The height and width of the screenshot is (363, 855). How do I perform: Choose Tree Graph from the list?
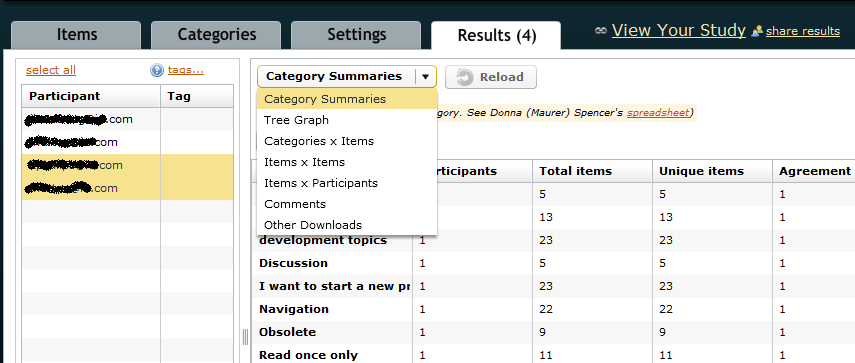pyautogui.click(x=347, y=120)
